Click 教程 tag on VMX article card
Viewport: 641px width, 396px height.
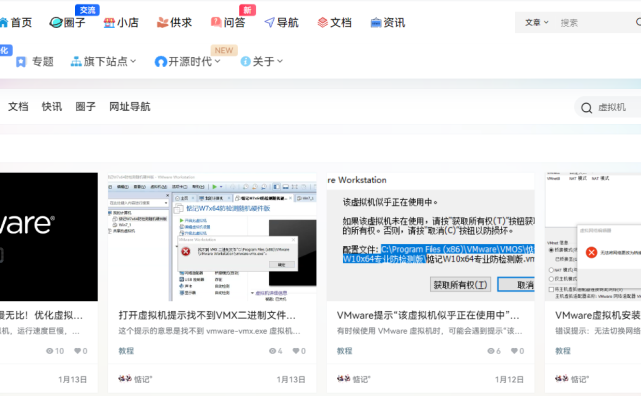point(126,351)
